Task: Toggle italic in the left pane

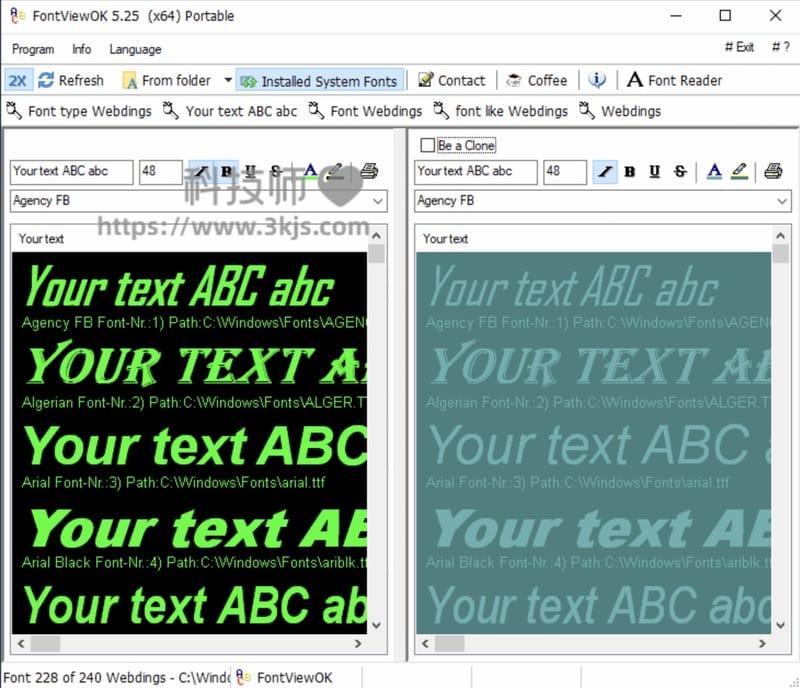Action: coord(201,171)
